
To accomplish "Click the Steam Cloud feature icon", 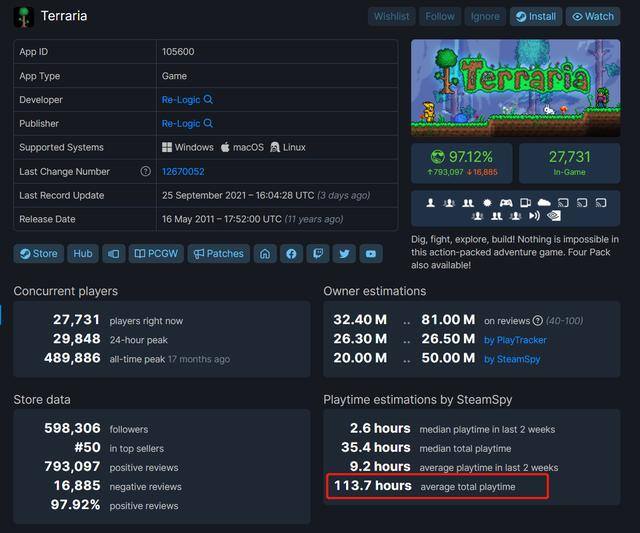I will click(544, 202).
